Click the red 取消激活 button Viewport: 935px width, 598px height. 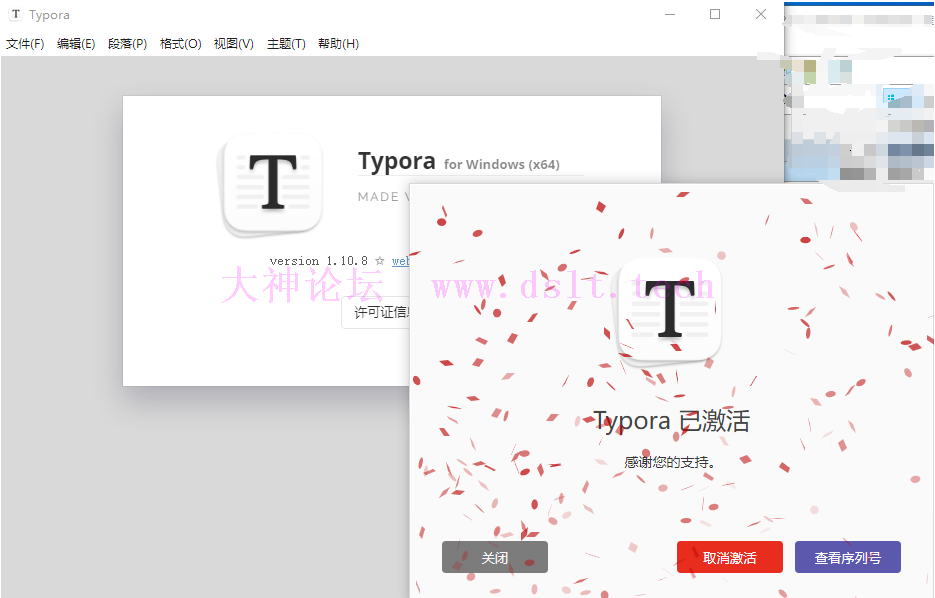tap(730, 557)
